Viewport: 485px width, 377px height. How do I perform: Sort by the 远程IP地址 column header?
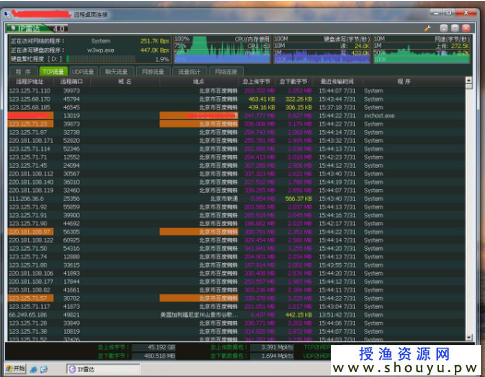pos(30,81)
